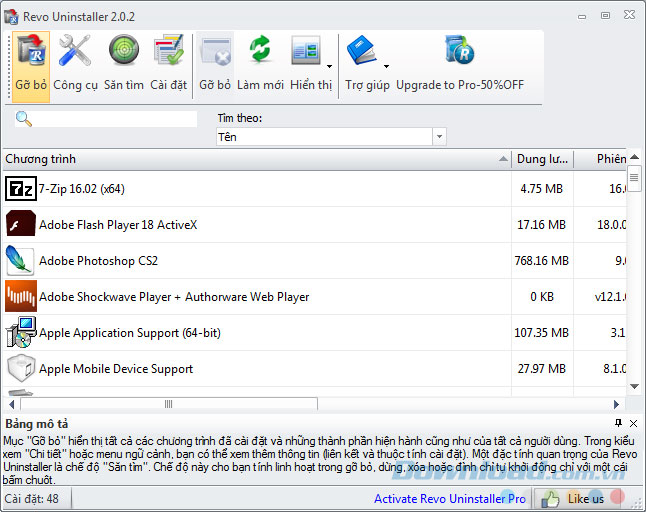This screenshot has height=512, width=646.
Task: Select Apple Application Support (64-bit) row
Action: click(315, 332)
